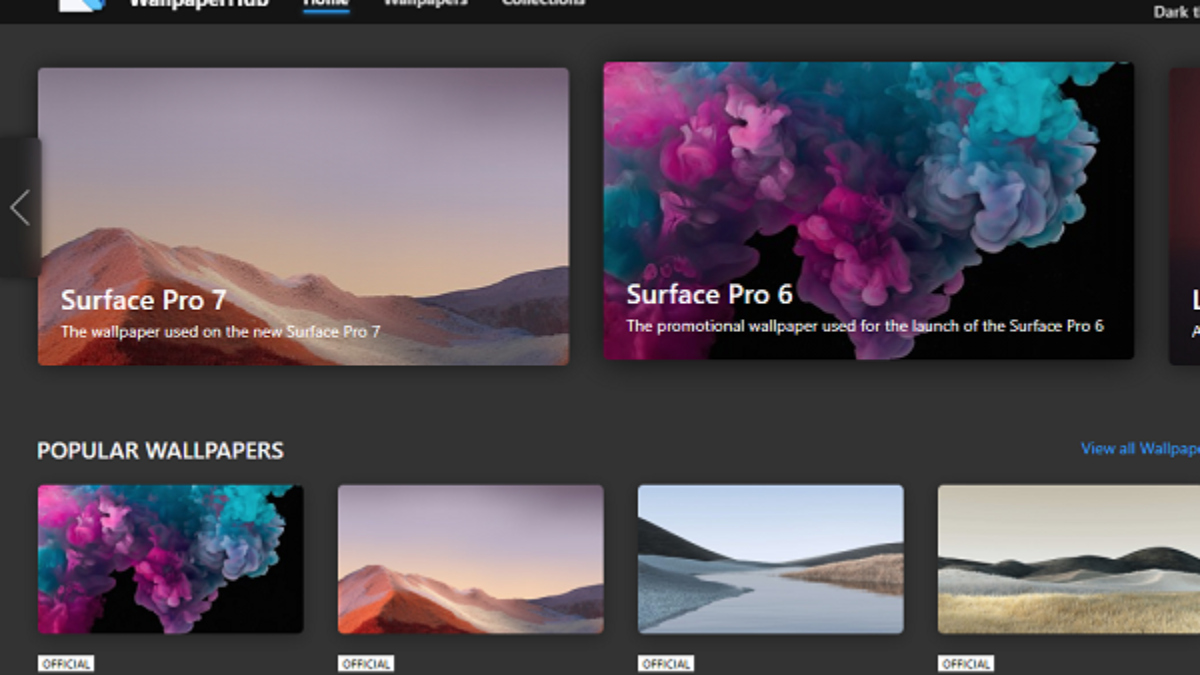
Task: Click 'The wallpaper used on the new Surface Pro 7' caption
Action: pyautogui.click(x=221, y=331)
